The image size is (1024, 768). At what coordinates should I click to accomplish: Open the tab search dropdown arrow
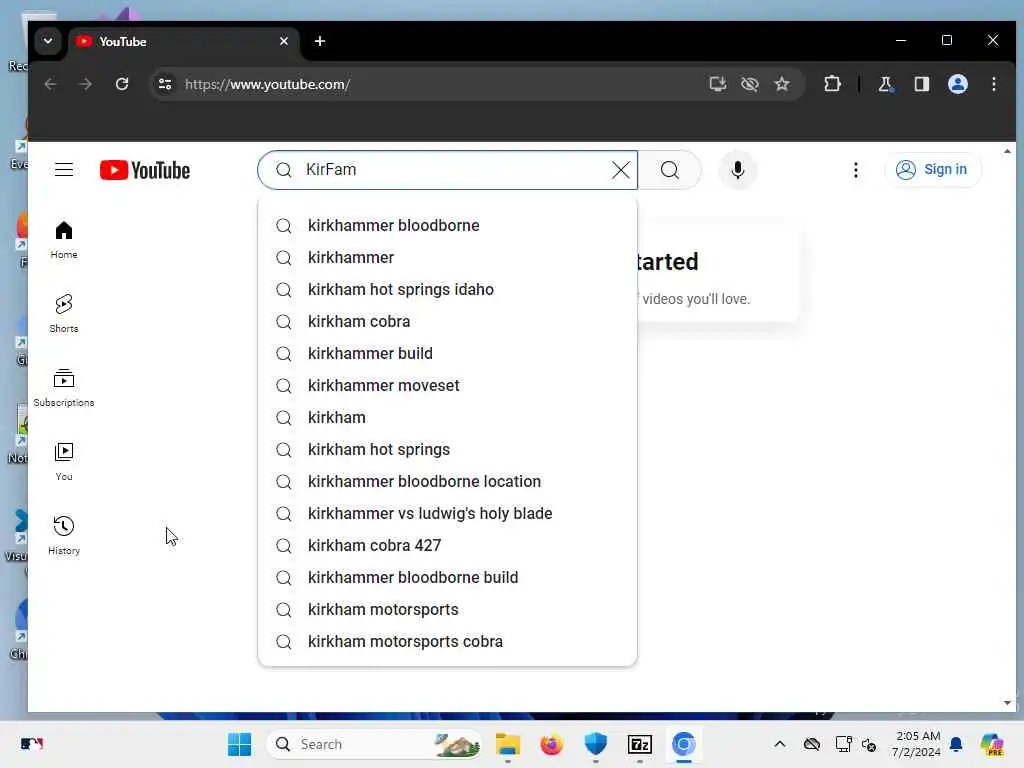[x=48, y=40]
